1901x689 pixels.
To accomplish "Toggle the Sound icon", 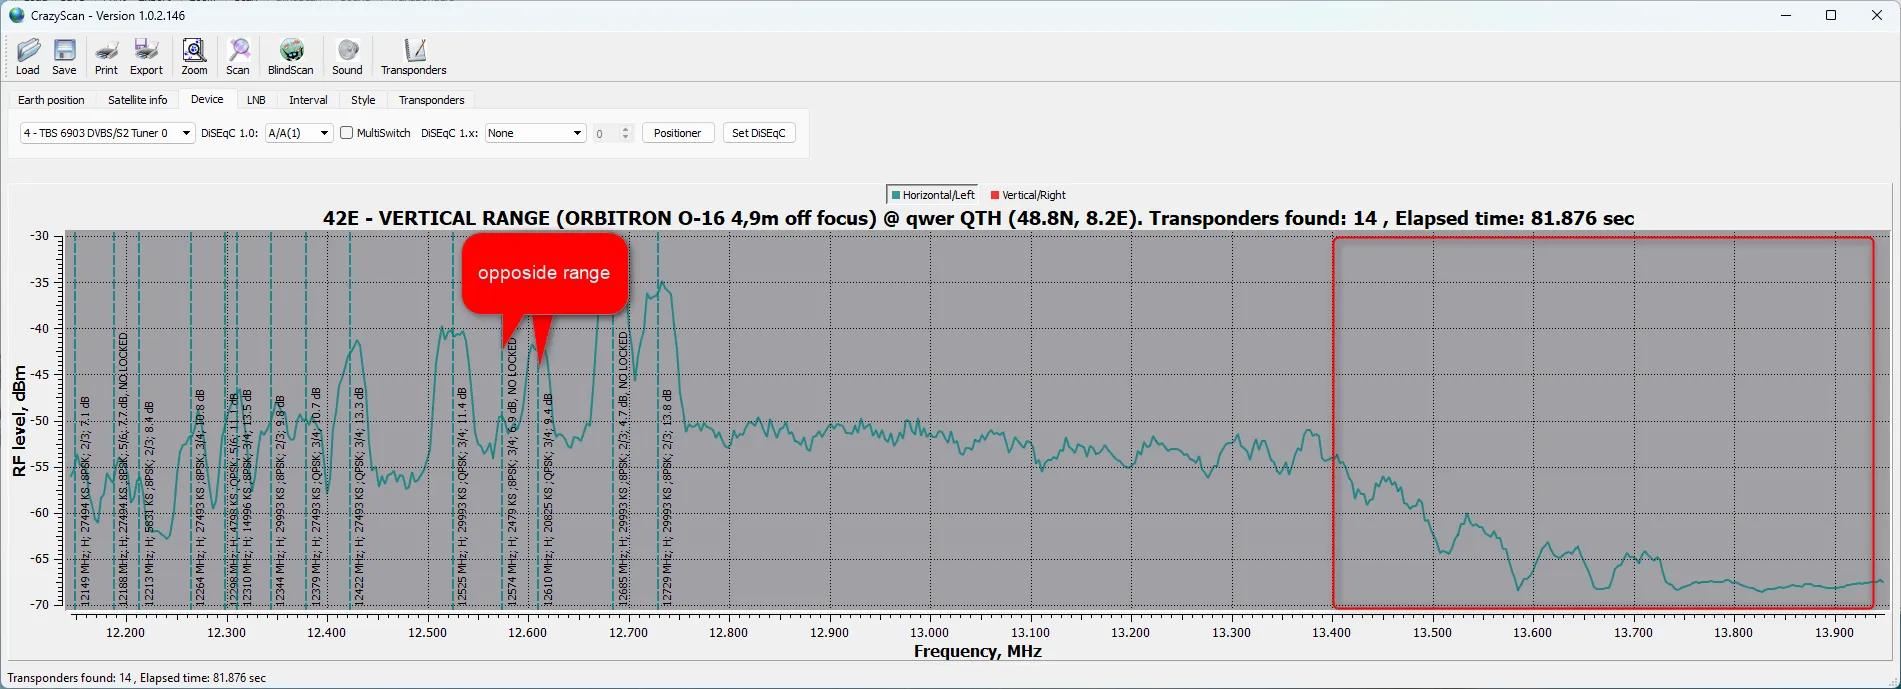I will [347, 56].
